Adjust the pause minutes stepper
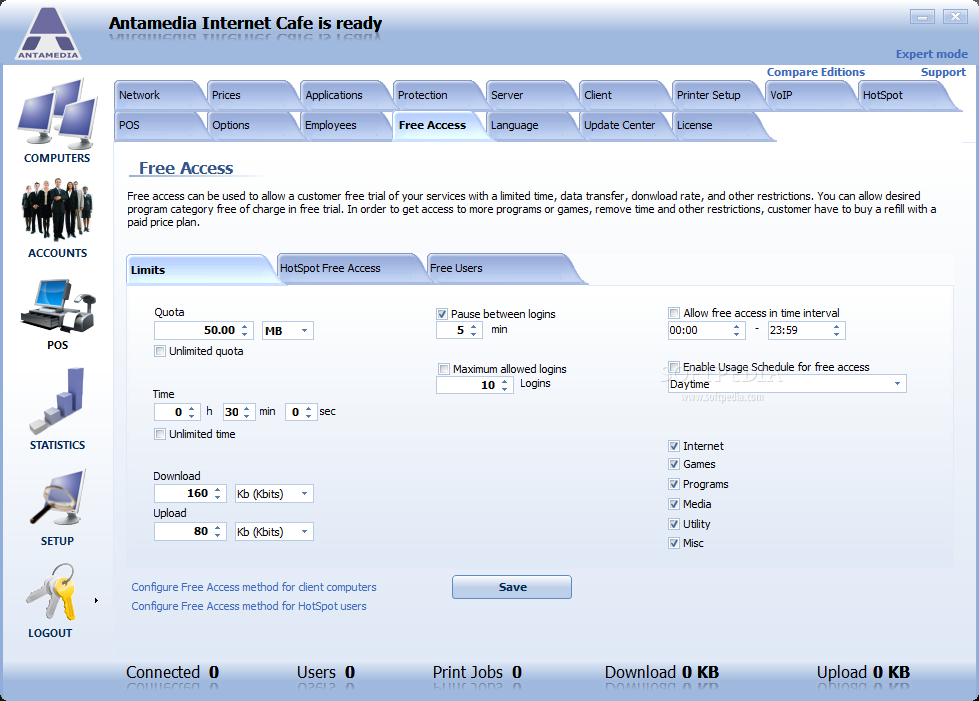This screenshot has width=979, height=701. tap(474, 330)
